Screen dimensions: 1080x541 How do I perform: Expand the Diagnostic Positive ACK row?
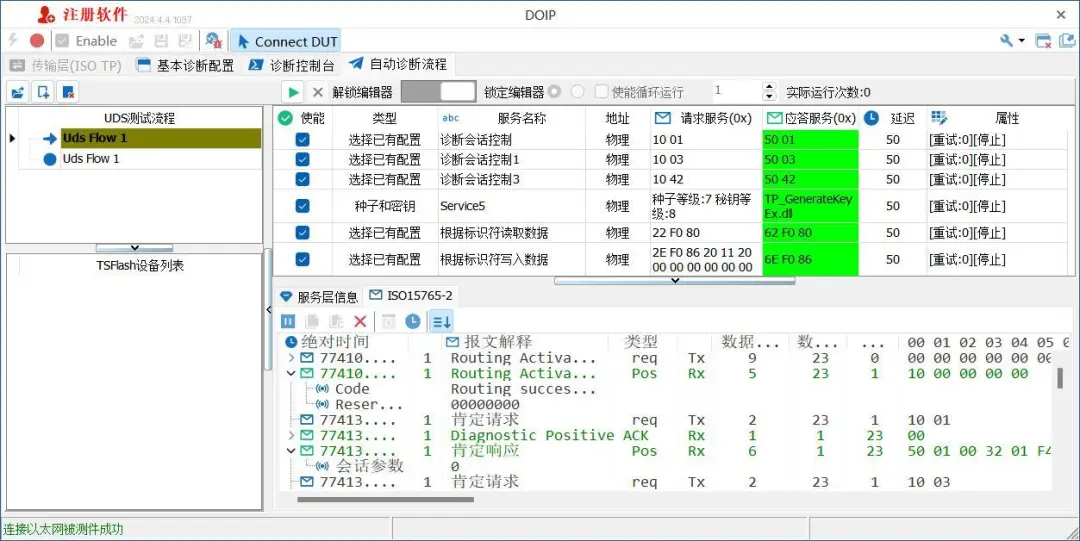pos(291,436)
